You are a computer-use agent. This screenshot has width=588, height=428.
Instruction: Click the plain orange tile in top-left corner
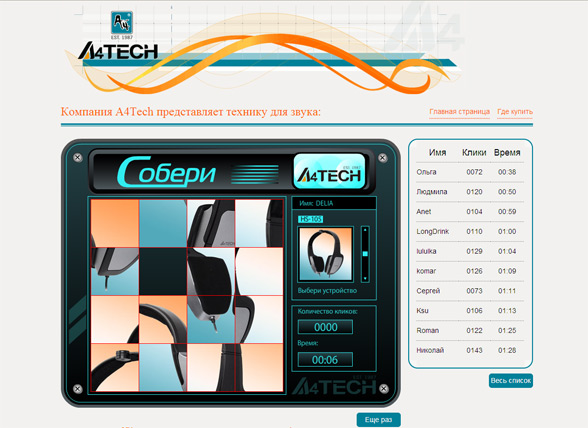tap(115, 223)
